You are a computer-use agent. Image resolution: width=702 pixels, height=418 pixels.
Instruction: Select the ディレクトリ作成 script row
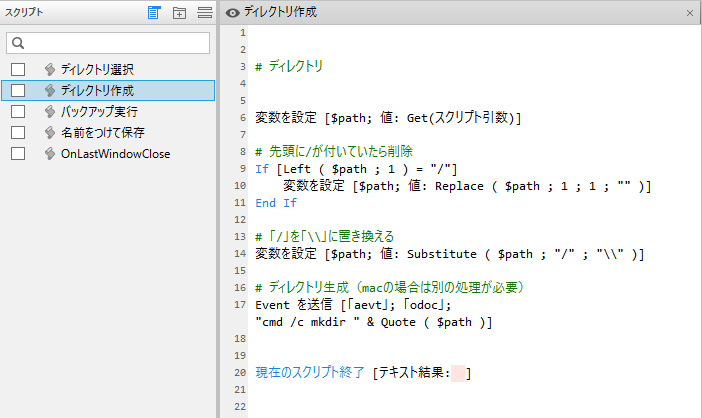coord(108,90)
